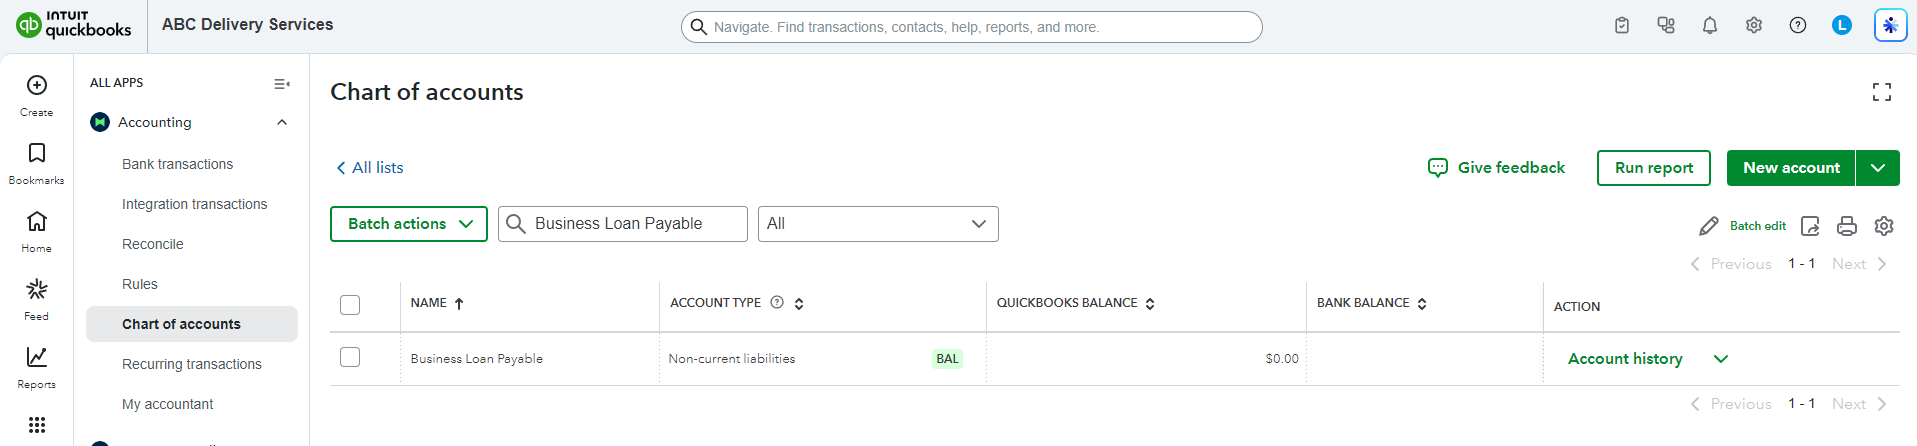Toggle full screen view icon
Screen dimensions: 1917x446
1882,92
